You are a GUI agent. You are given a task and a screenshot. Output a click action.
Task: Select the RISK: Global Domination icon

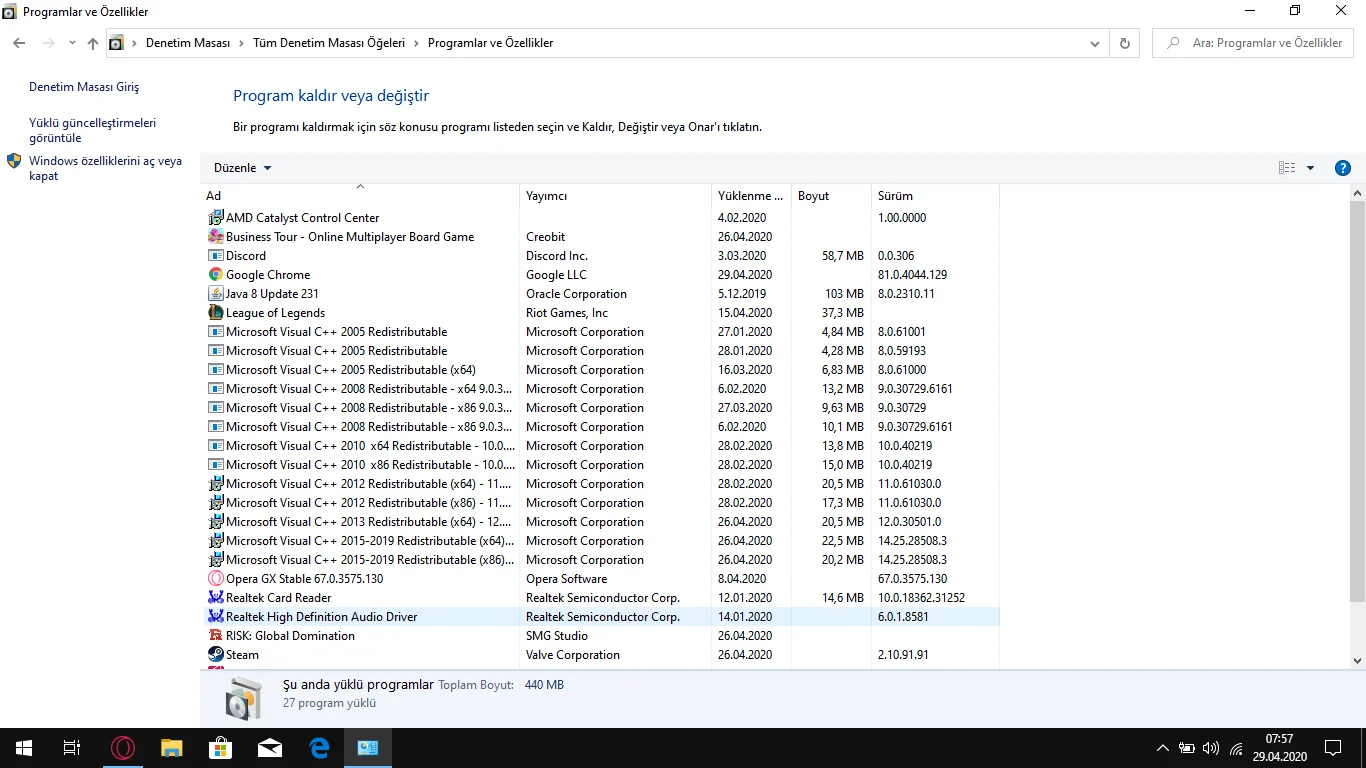coord(215,636)
